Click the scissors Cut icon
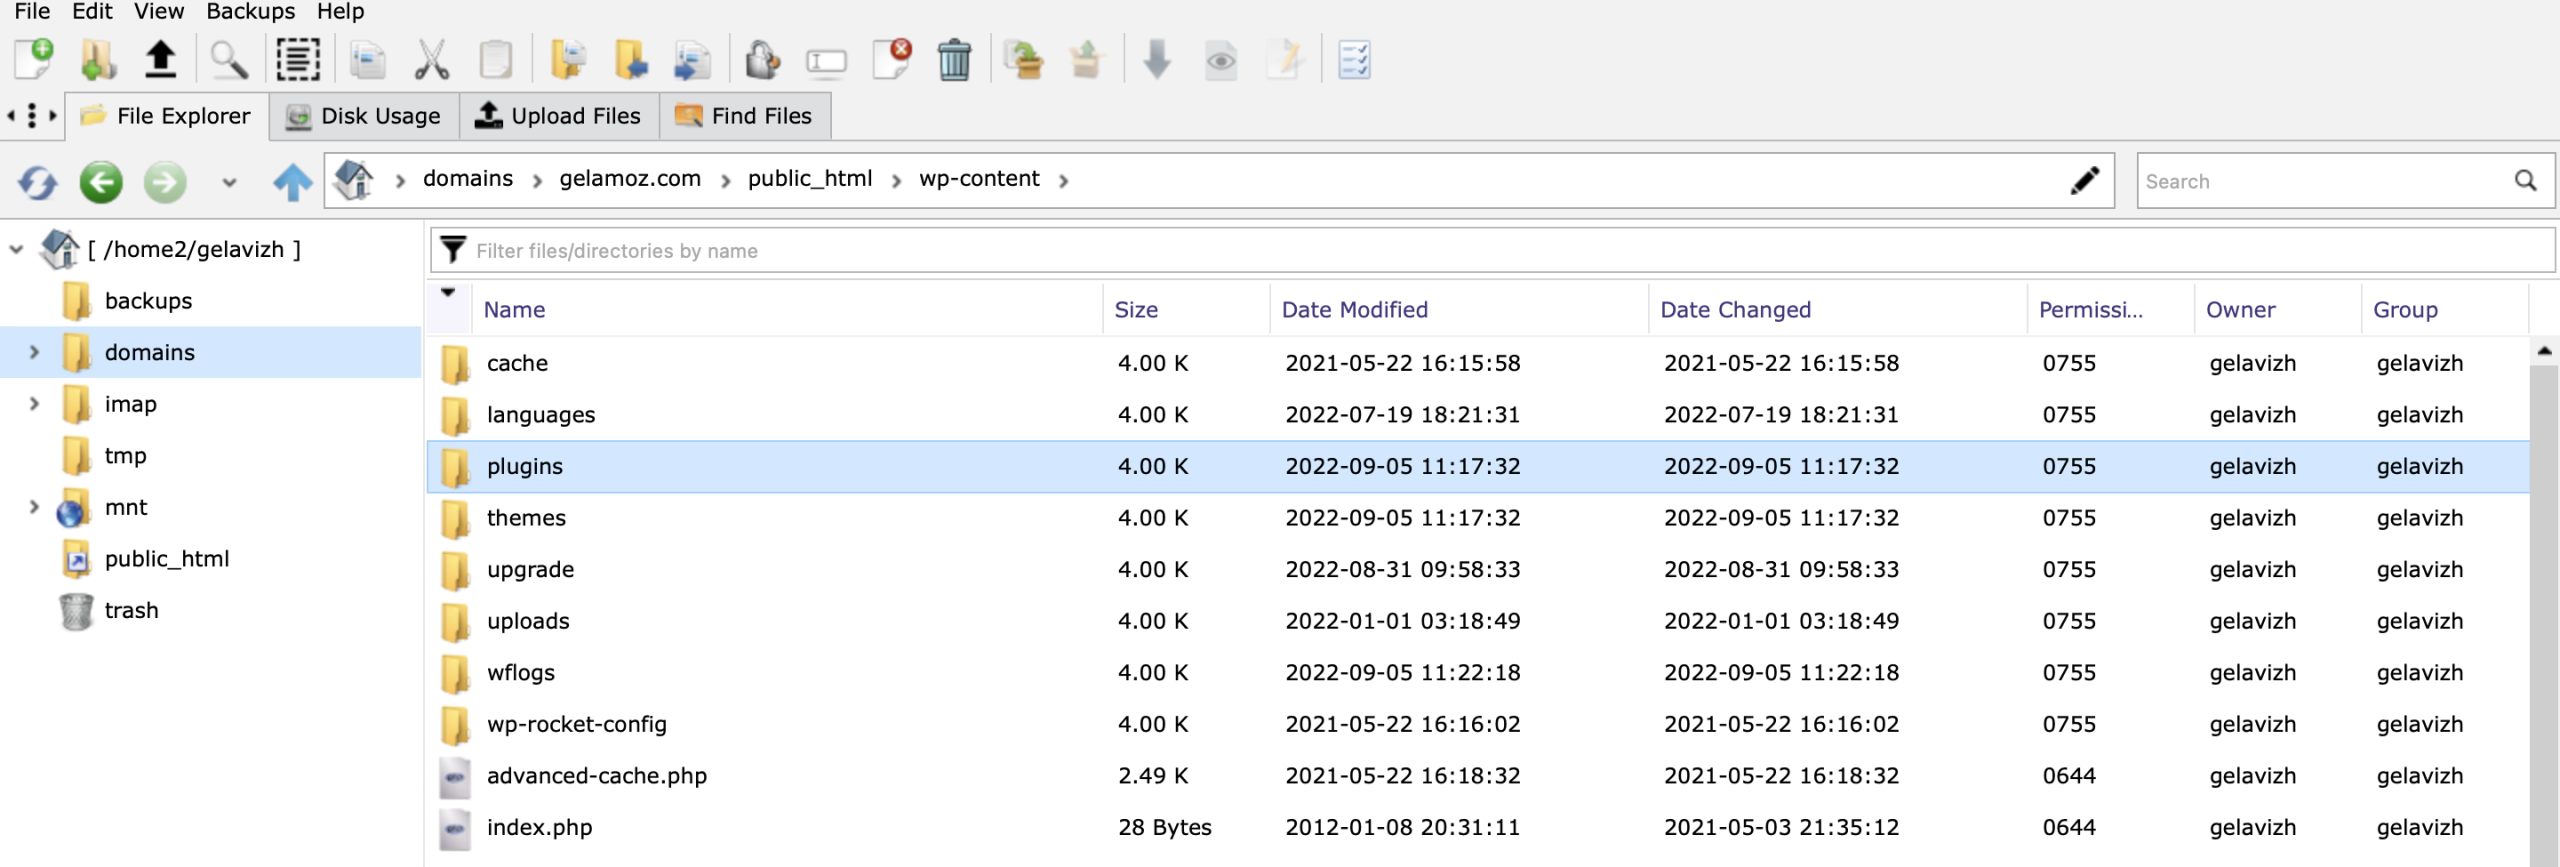 coord(431,59)
